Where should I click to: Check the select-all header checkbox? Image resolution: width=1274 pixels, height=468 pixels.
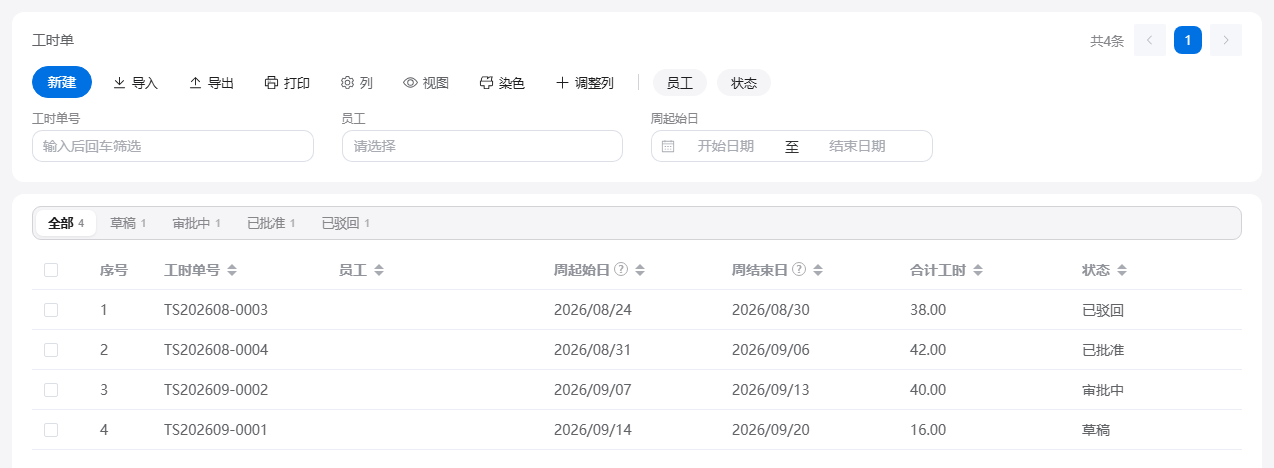51,270
